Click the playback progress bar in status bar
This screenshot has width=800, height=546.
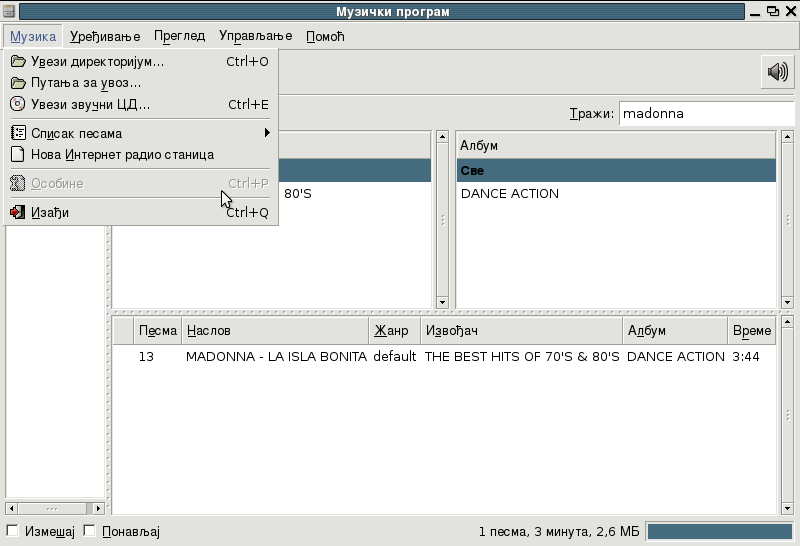[720, 531]
